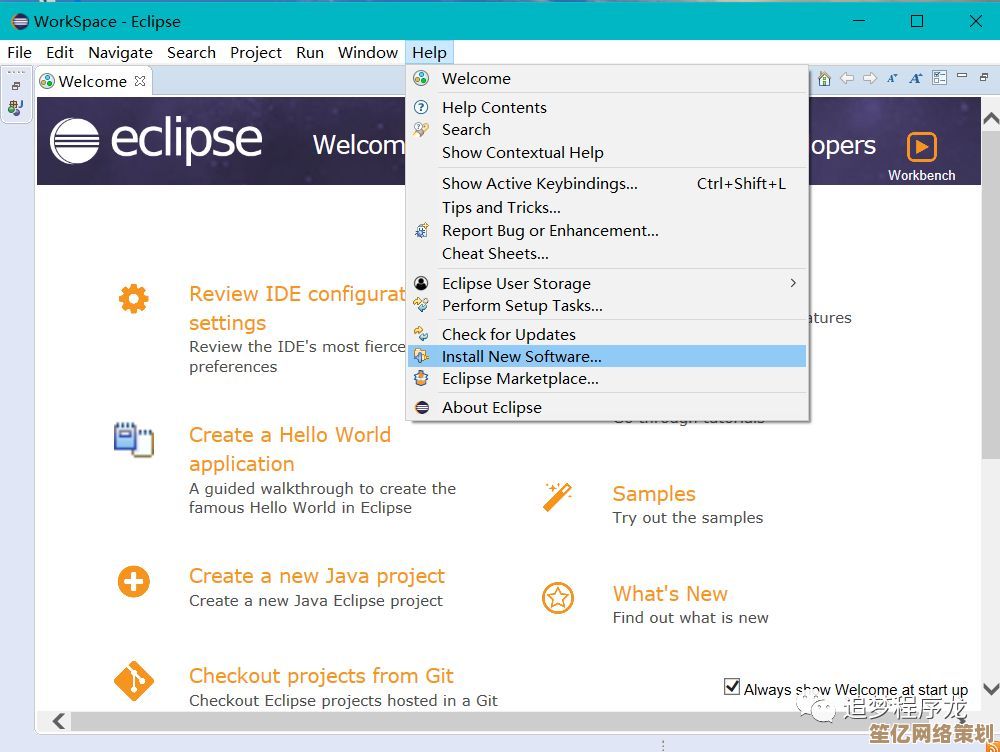
Task: Choose Eclipse Marketplace from Help menu
Action: tap(520, 379)
